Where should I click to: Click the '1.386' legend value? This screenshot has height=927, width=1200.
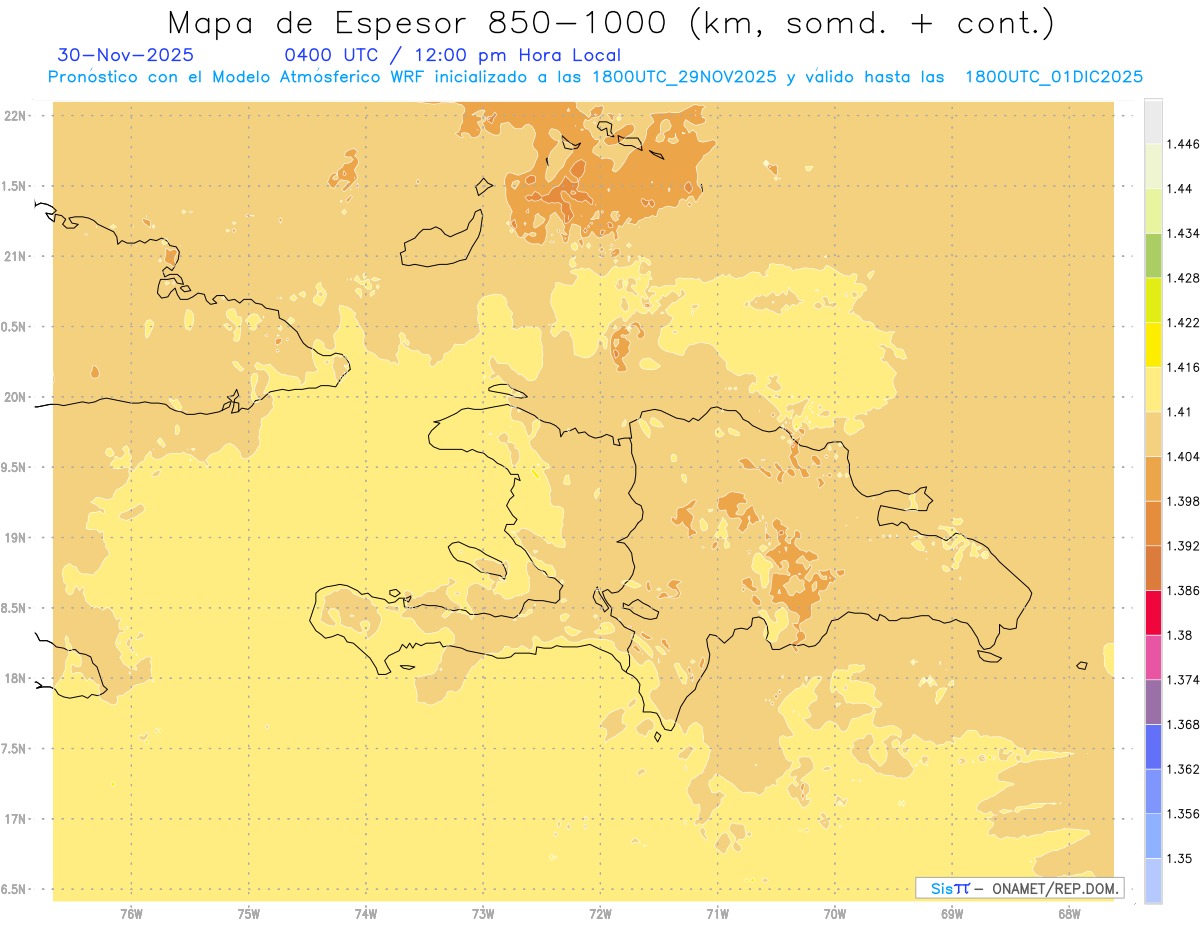coord(1184,590)
